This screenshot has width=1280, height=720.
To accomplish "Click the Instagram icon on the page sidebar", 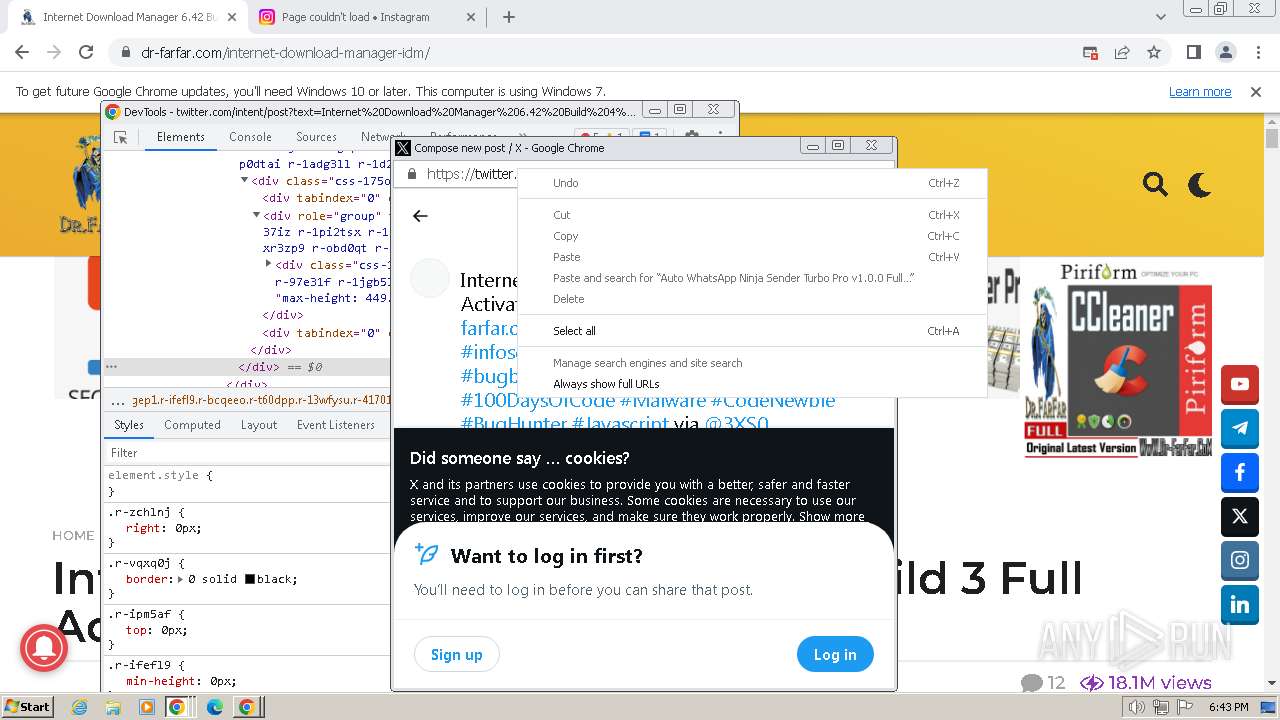I will (1240, 560).
